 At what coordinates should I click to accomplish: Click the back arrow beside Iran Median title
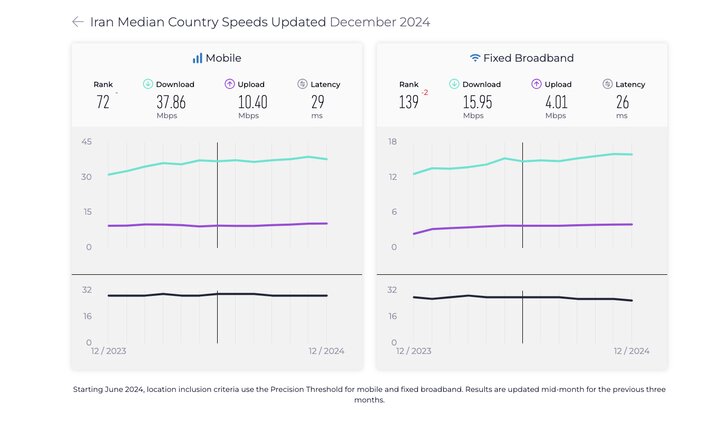[x=77, y=21]
